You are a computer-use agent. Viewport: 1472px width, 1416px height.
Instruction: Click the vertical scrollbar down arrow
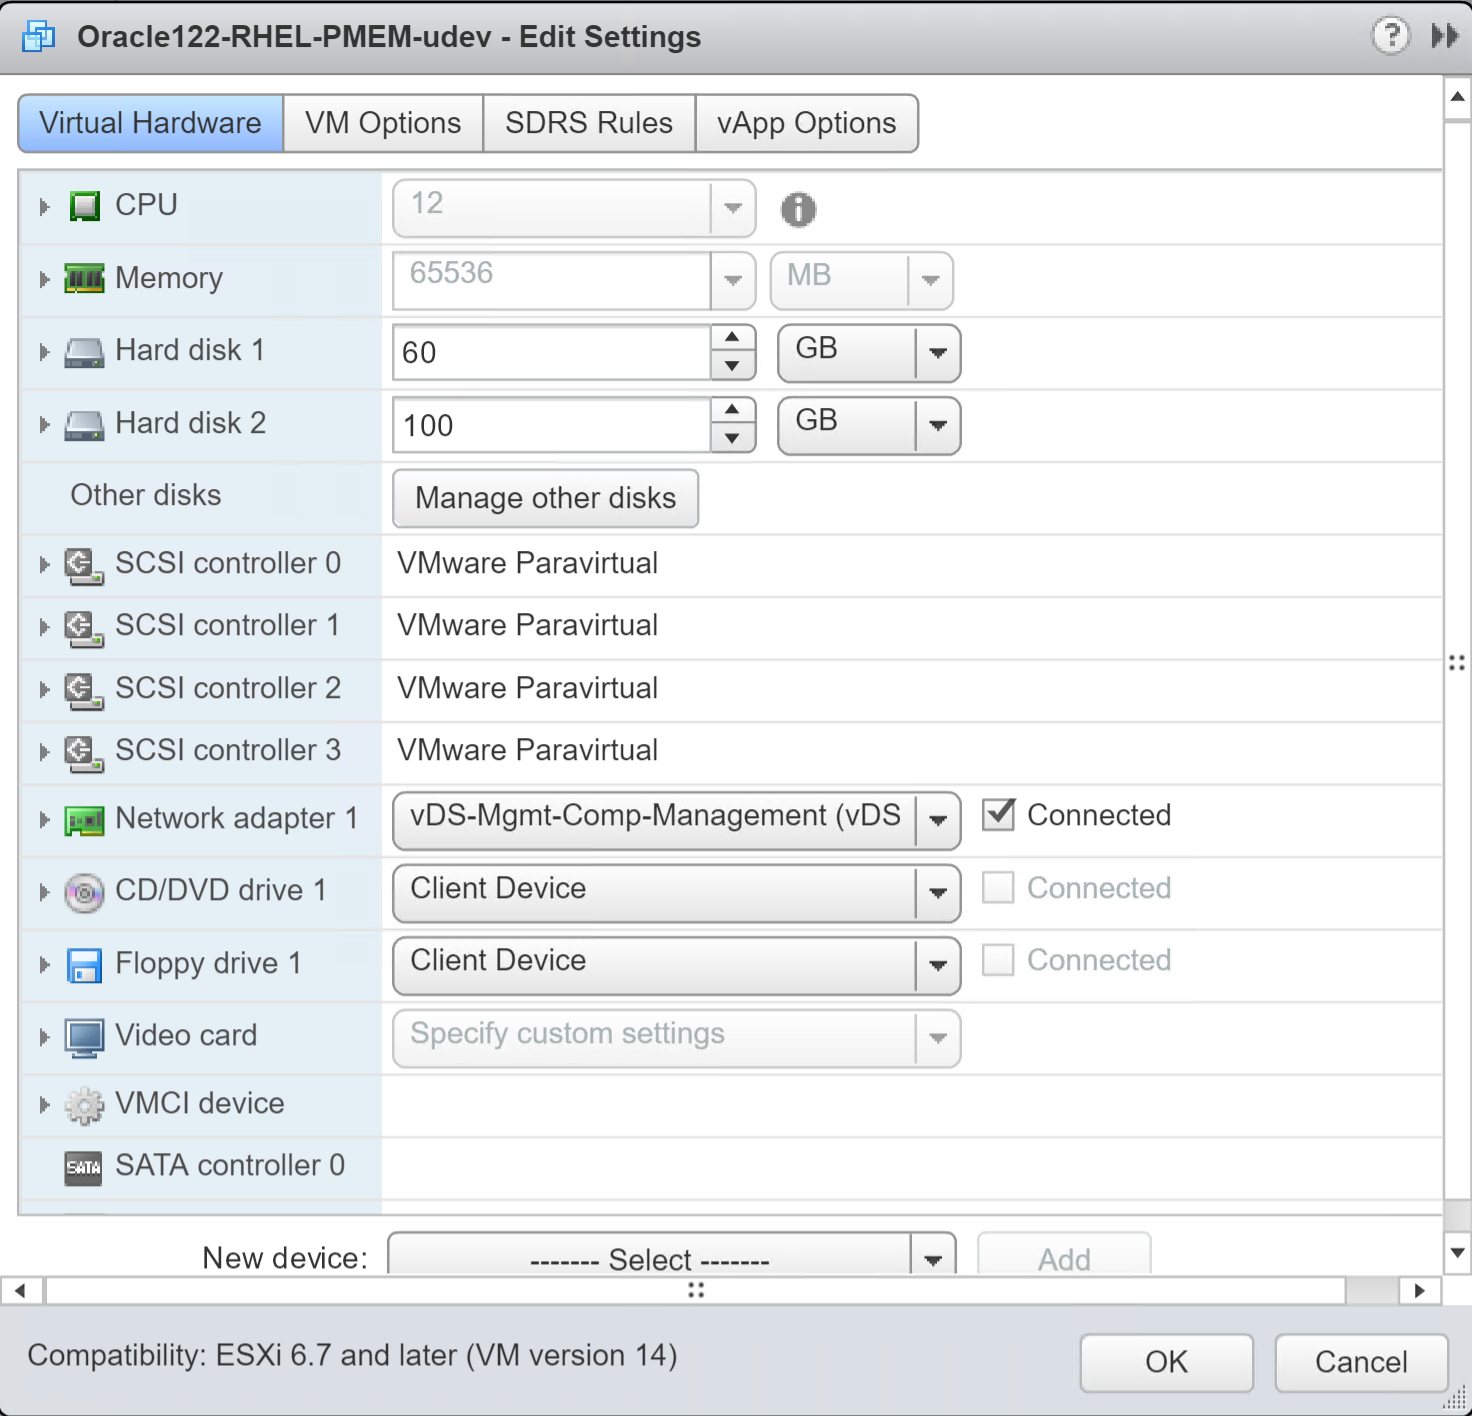pyautogui.click(x=1457, y=1252)
